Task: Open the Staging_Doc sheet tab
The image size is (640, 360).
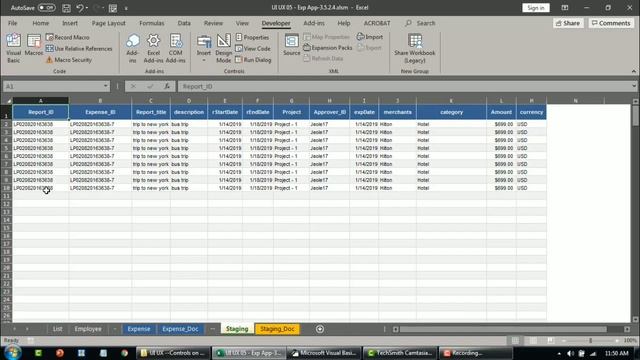Action: tap(277, 329)
